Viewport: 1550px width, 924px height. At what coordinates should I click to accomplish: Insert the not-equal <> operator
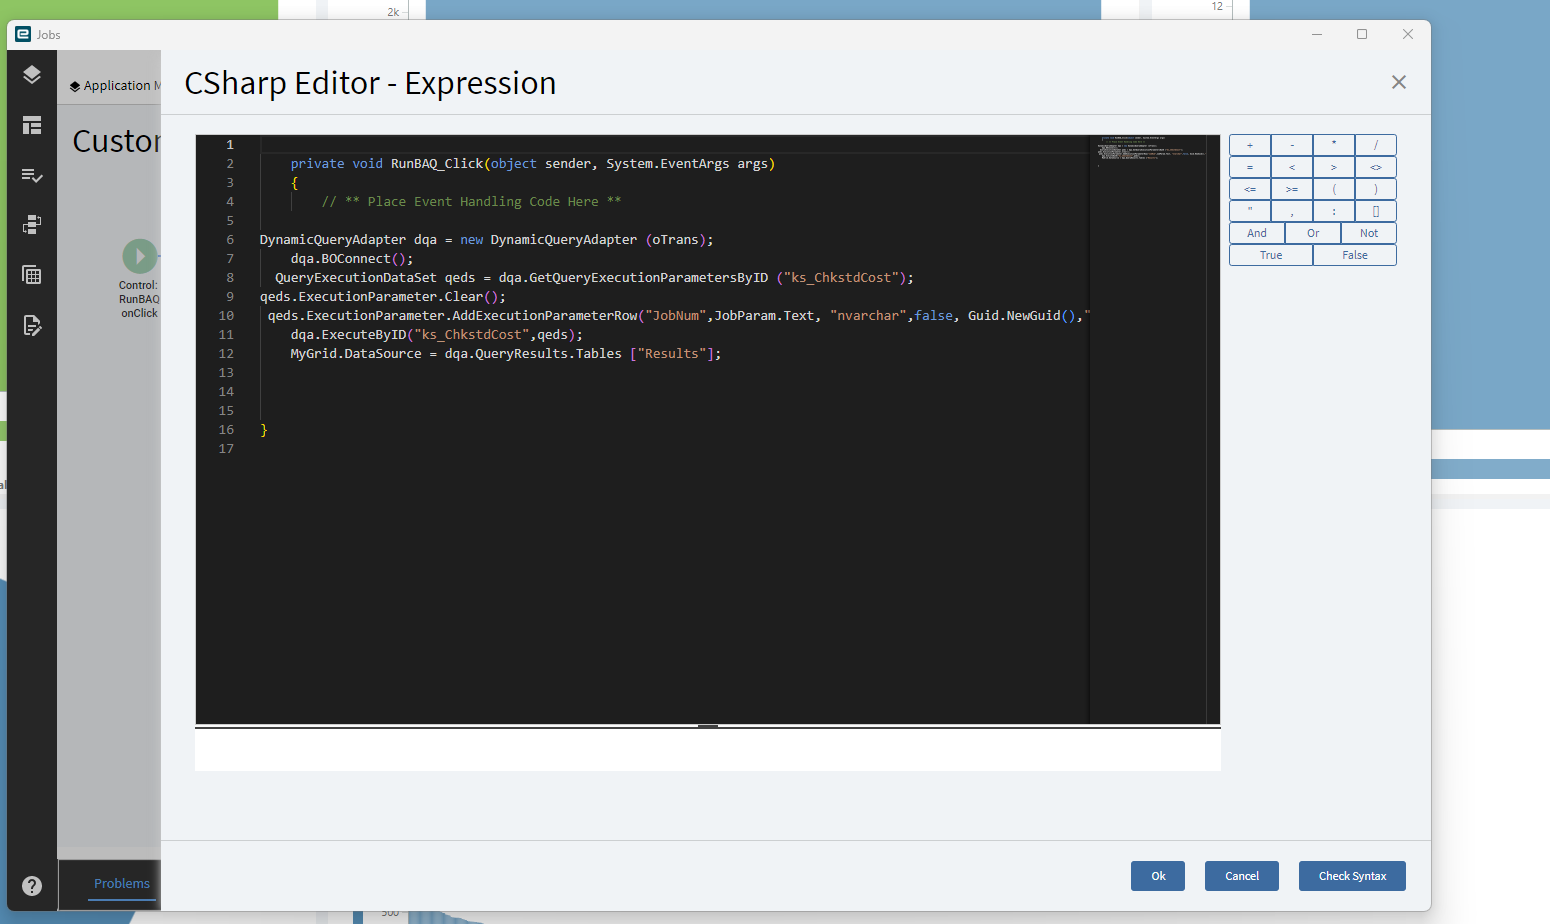tap(1376, 167)
